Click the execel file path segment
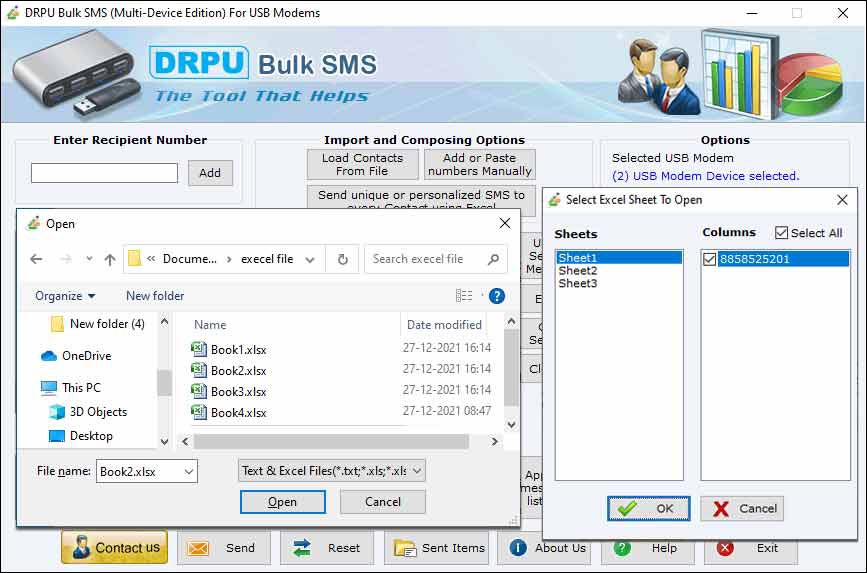This screenshot has height=573, width=867. point(267,259)
